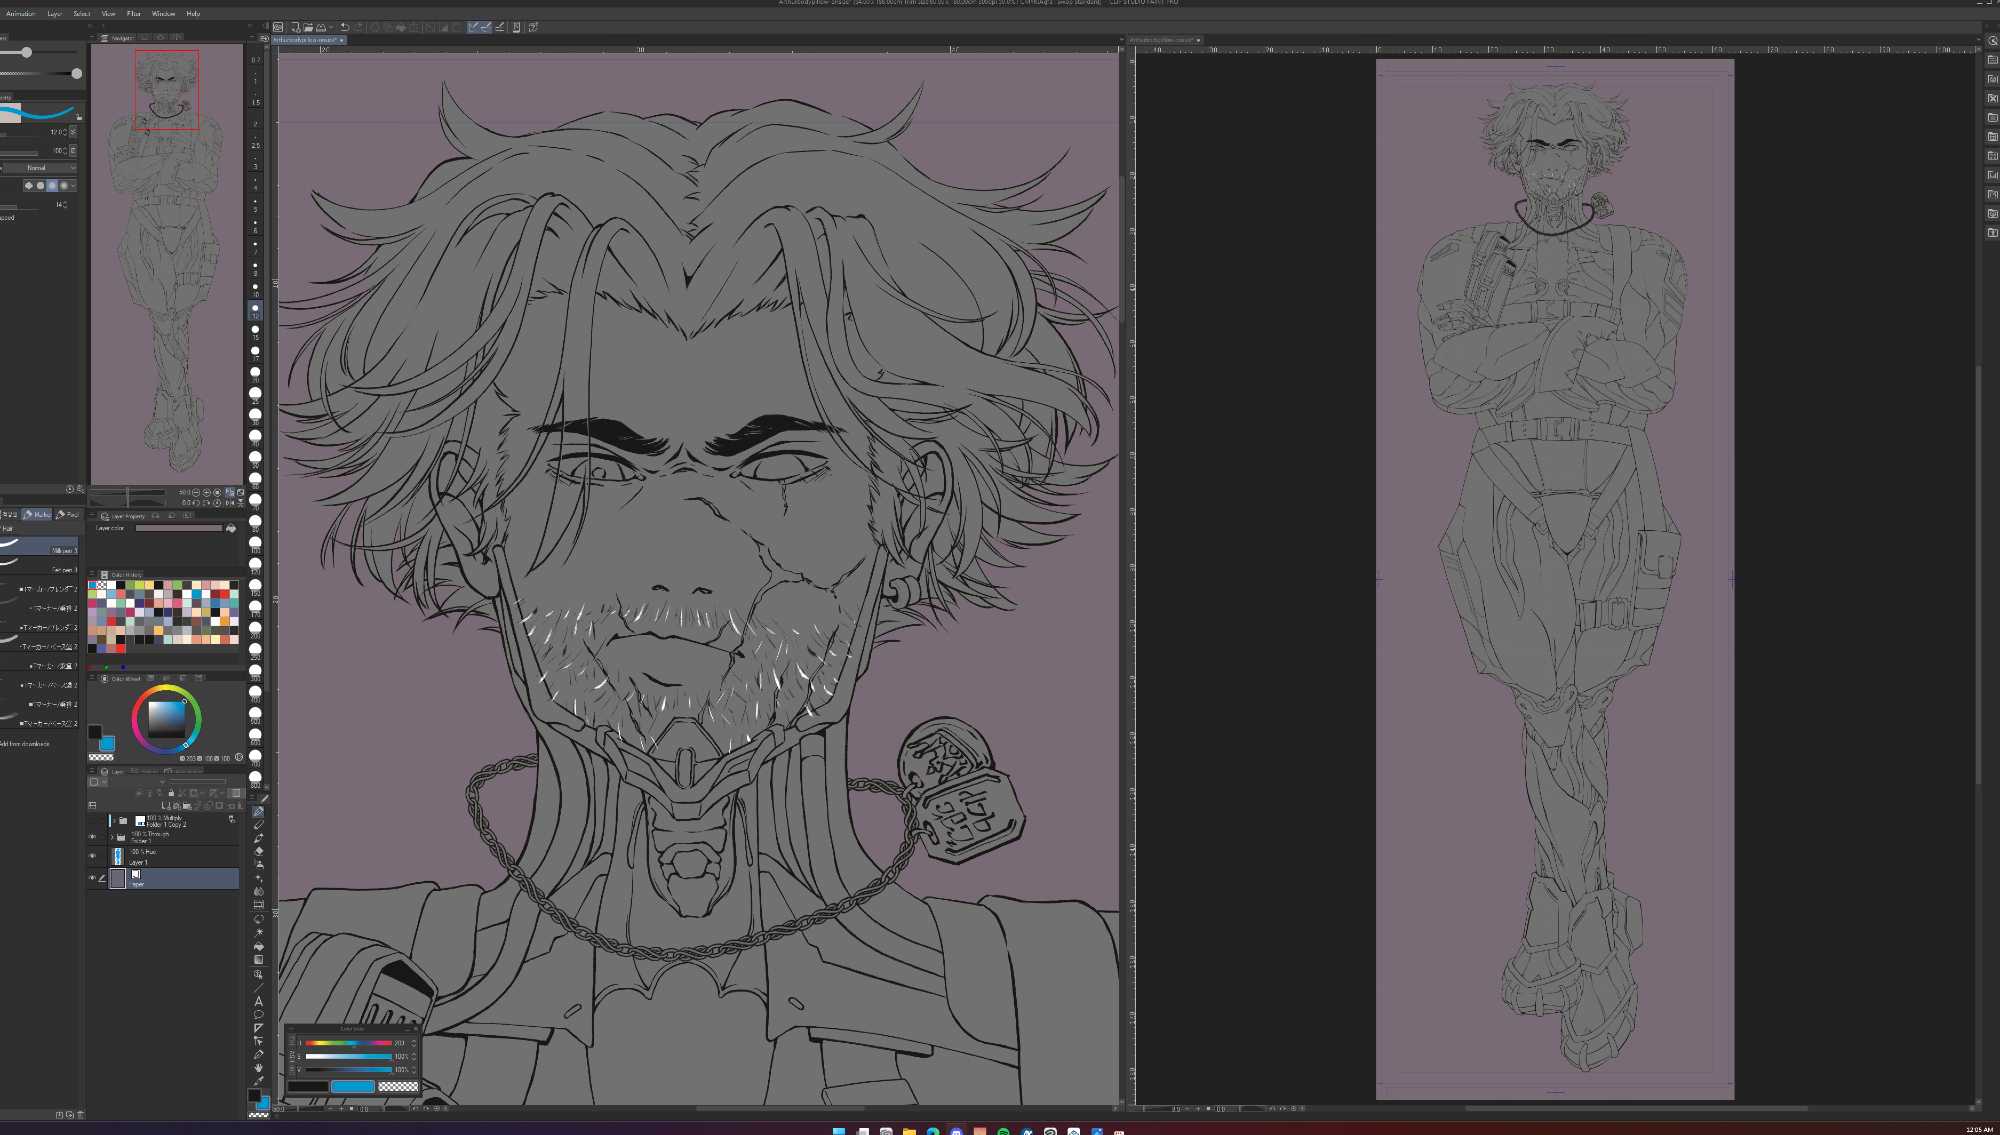Select the Auto select magic wand tool
This screenshot has height=1135, width=2000.
(x=258, y=932)
